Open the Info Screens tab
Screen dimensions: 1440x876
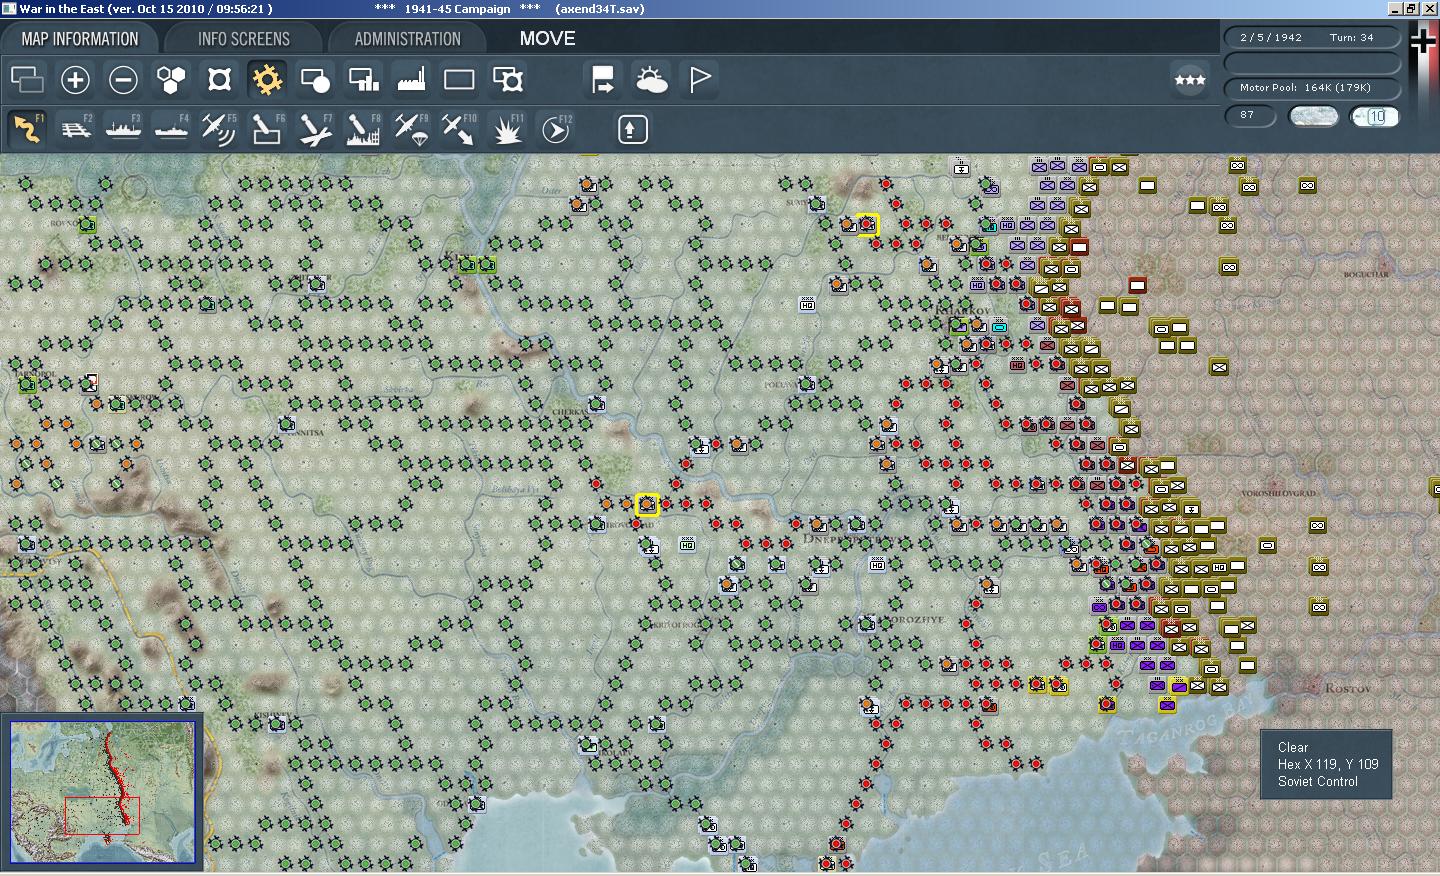(243, 39)
